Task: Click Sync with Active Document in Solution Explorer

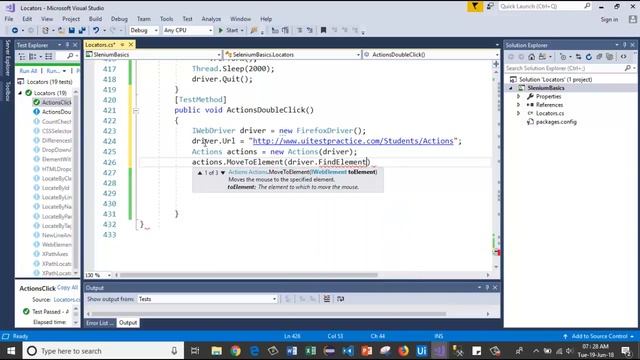Action: (578, 57)
